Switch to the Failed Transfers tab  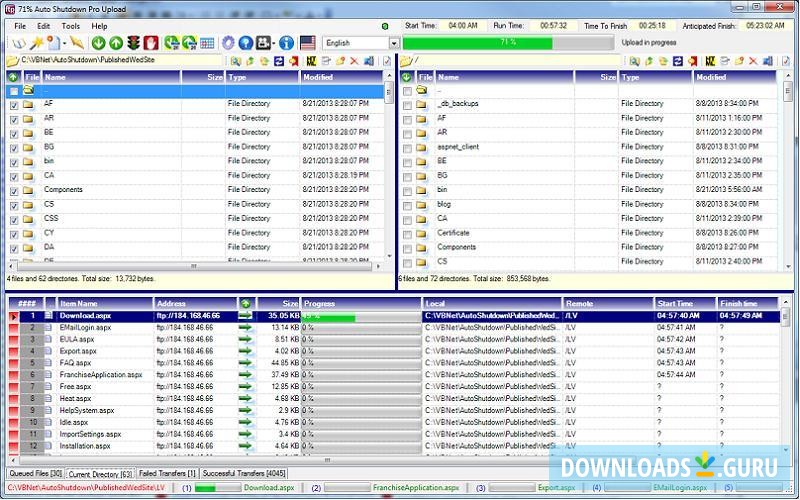[167, 473]
